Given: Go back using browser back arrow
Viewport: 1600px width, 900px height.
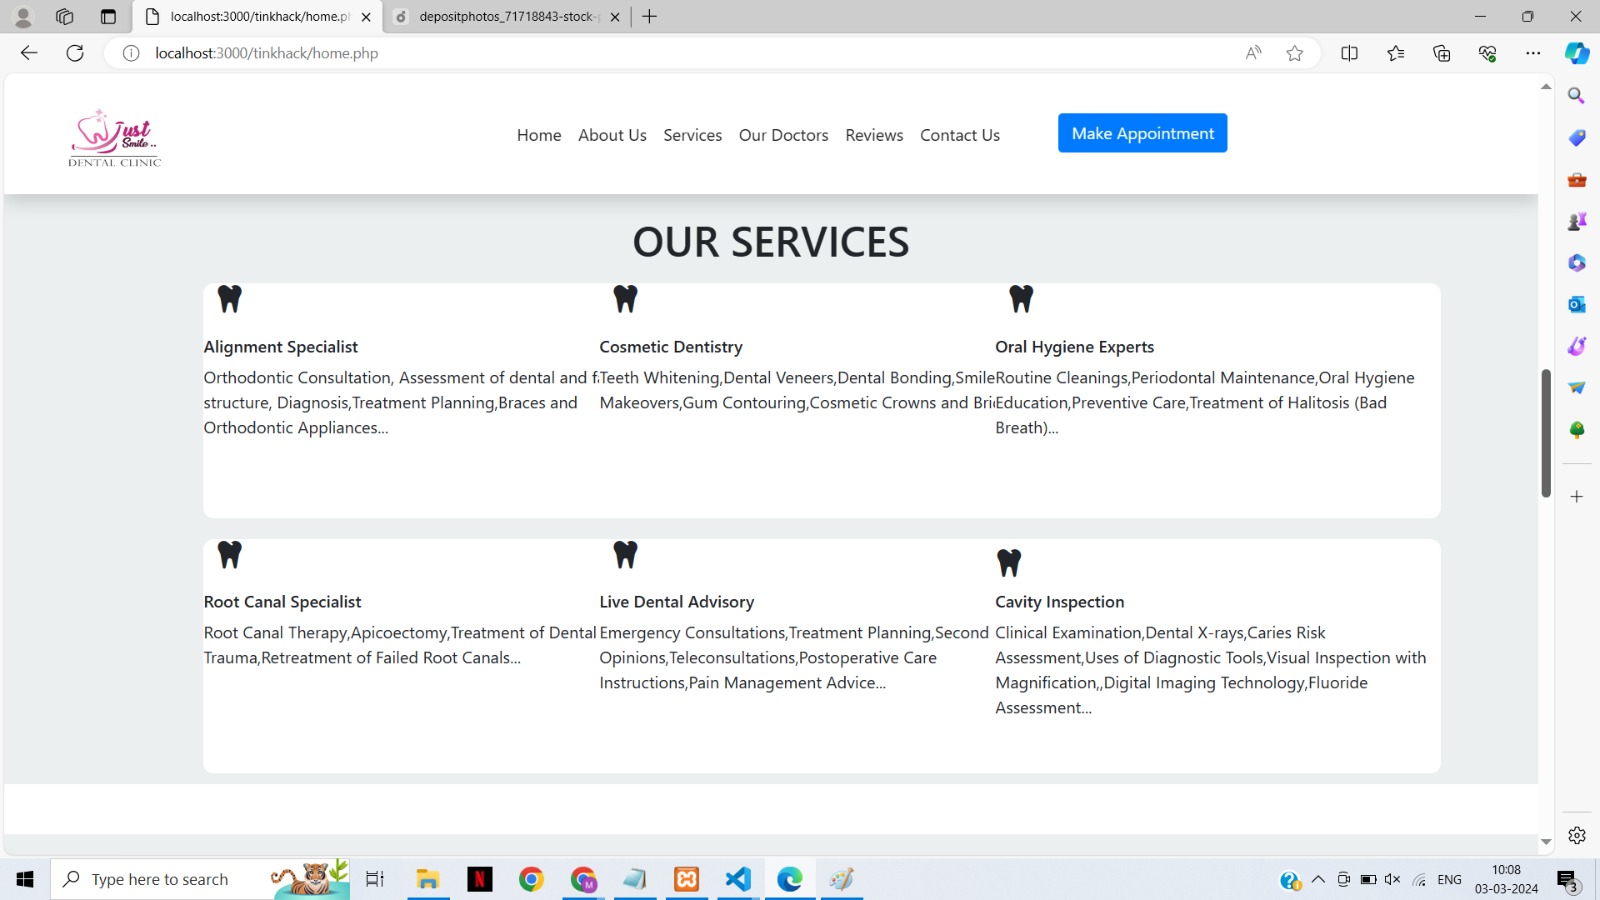Looking at the screenshot, I should (29, 53).
